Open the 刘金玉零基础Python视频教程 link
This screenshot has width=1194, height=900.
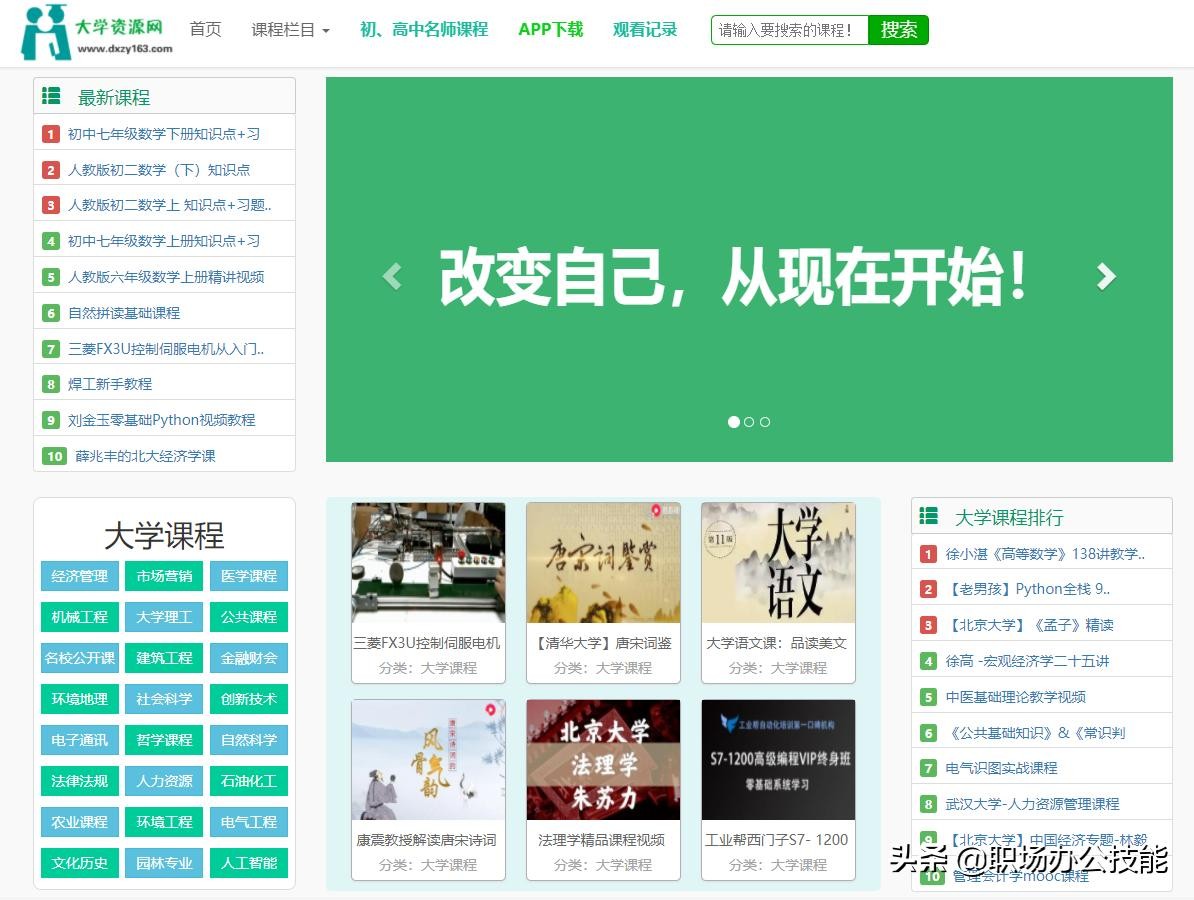162,420
